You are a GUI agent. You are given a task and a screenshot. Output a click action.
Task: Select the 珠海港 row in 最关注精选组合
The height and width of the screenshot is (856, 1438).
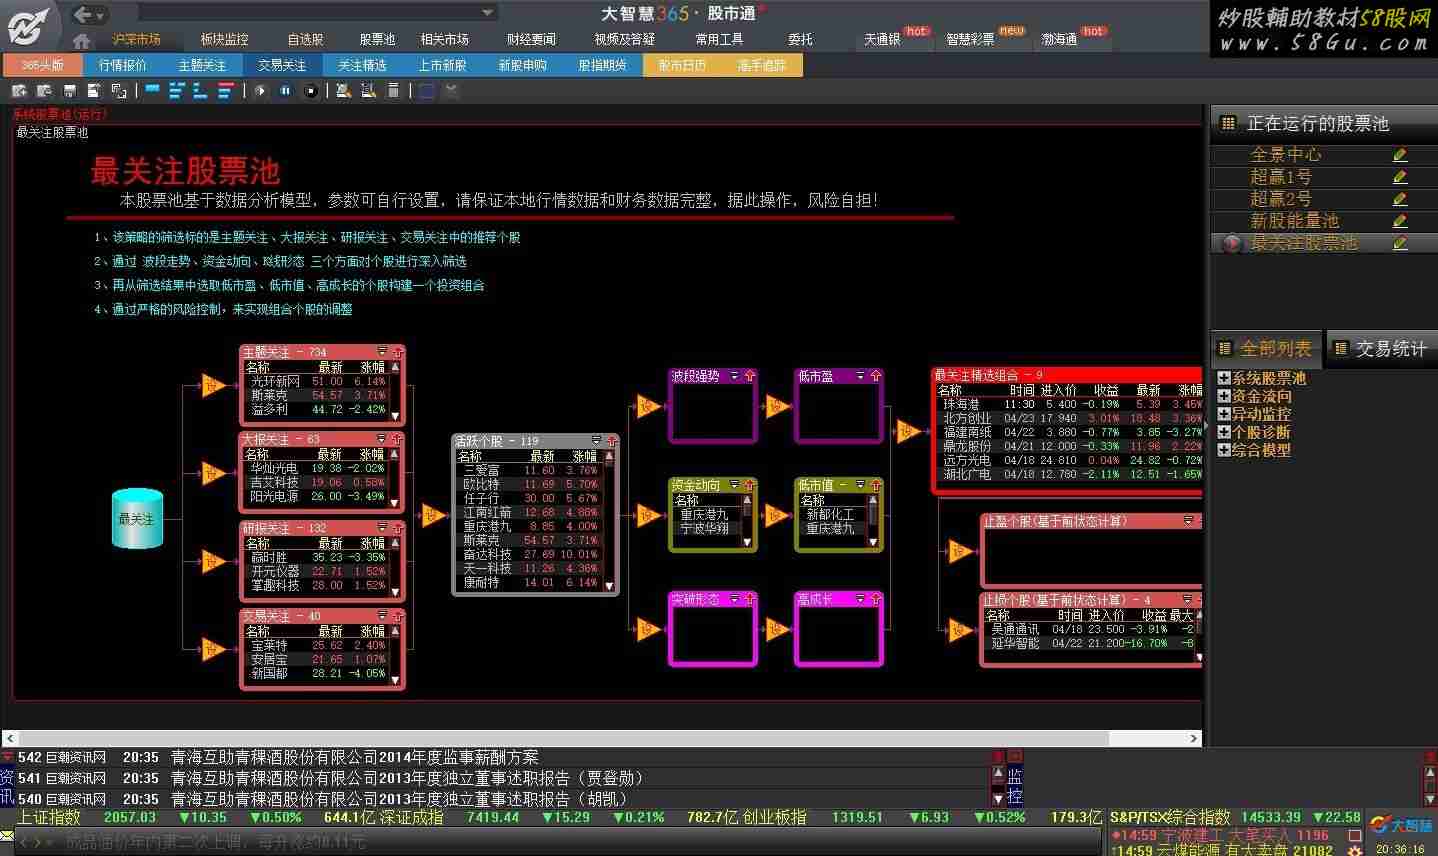coord(1070,404)
